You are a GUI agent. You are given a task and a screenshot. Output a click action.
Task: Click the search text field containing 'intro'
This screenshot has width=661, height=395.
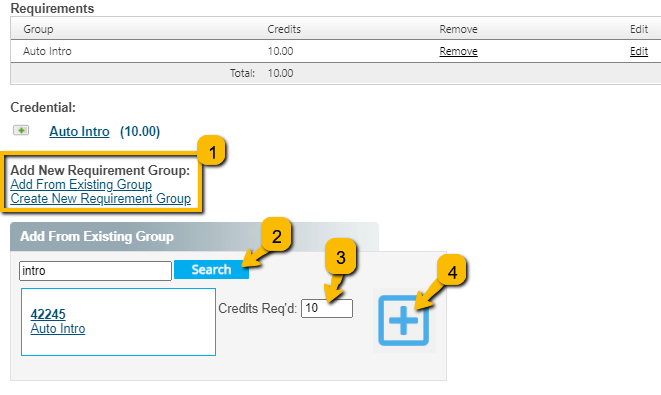click(95, 271)
